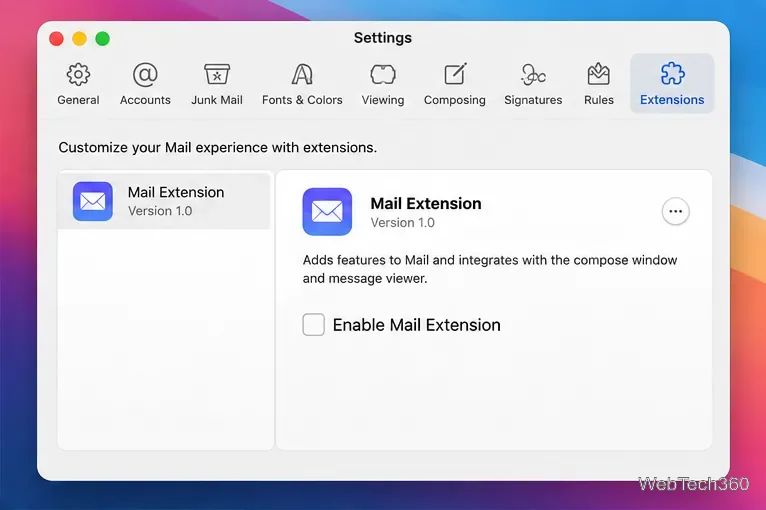
Task: Enable Mail Extension checkbox
Action: coord(314,325)
